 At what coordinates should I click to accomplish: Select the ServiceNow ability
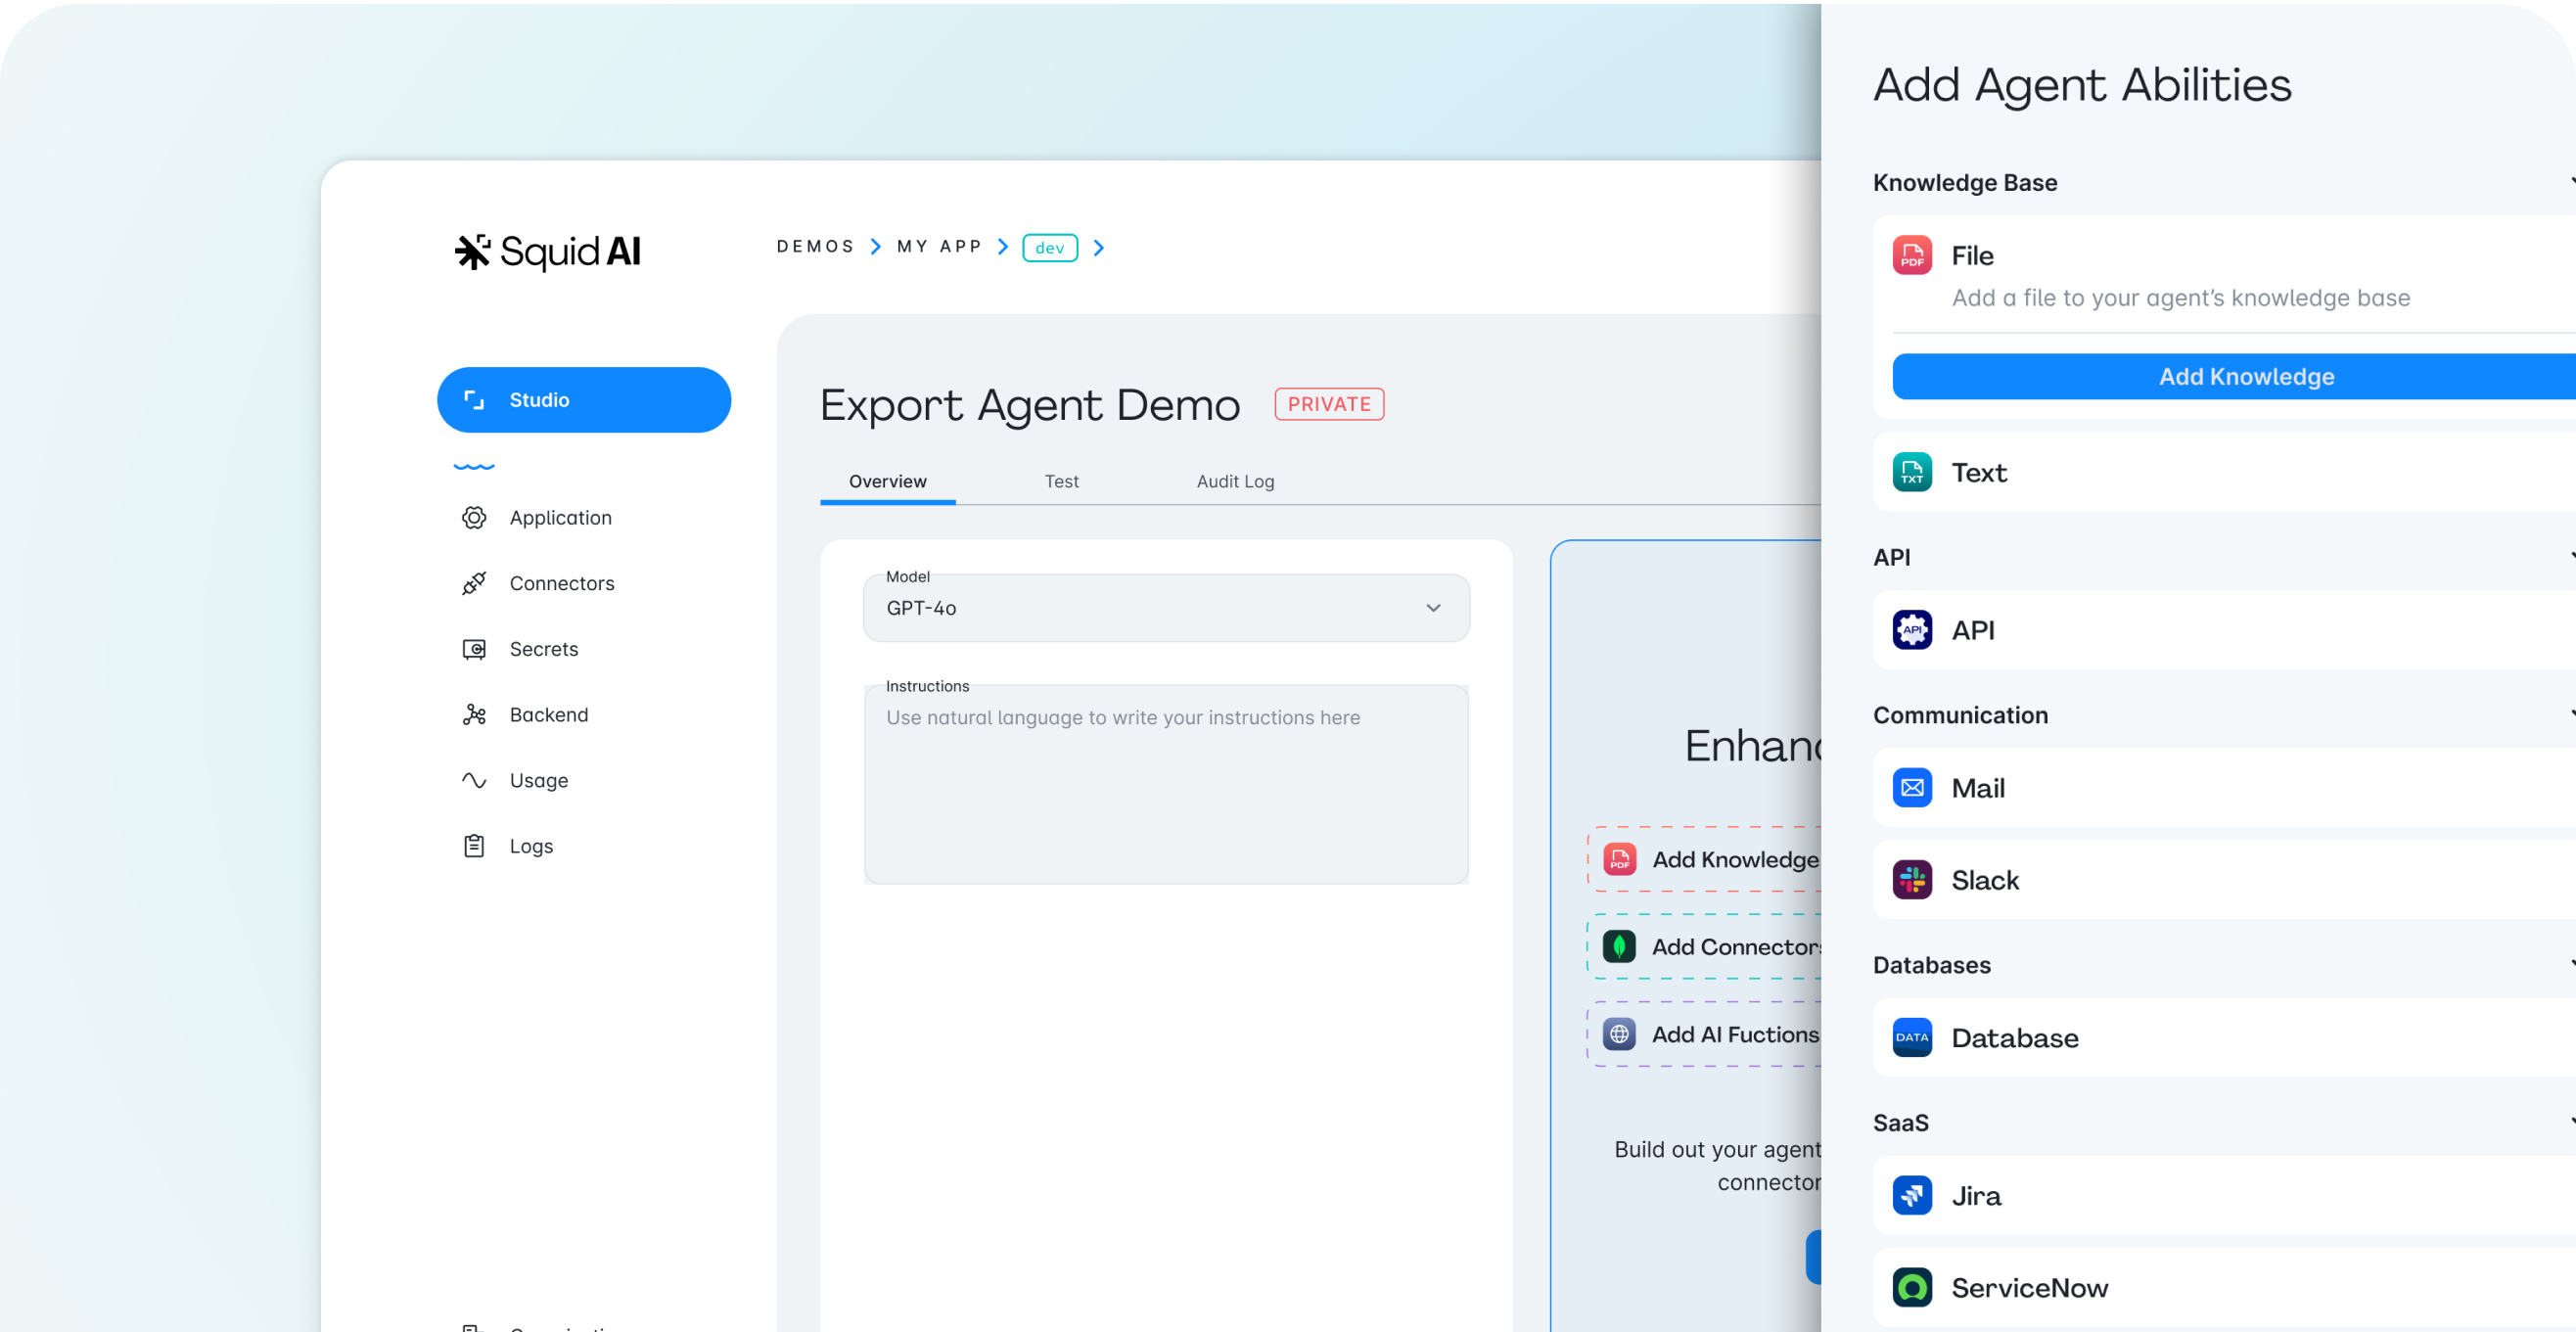[2029, 1288]
